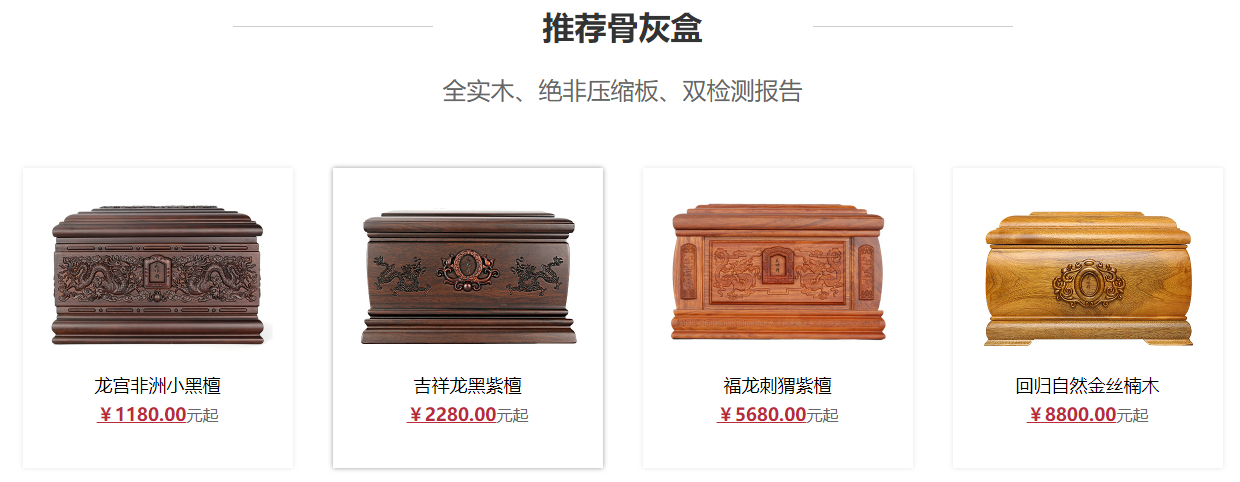
Task: Click the oval emblem on 金丝楠木 urn
Action: [x=1088, y=282]
